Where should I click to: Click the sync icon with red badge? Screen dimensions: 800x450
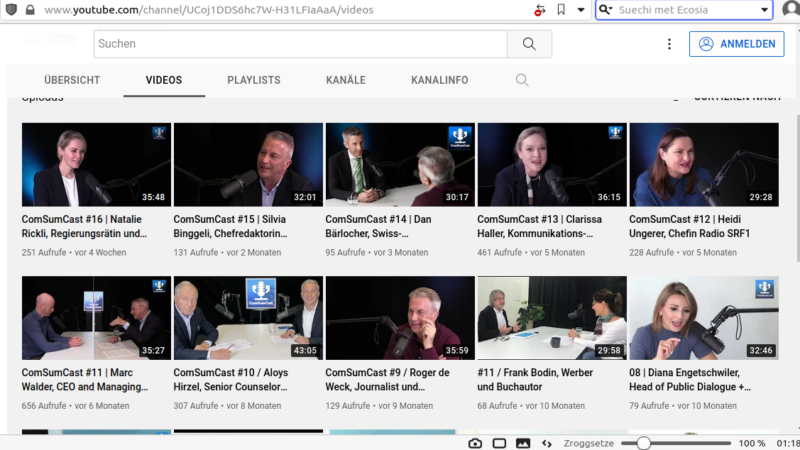click(540, 10)
